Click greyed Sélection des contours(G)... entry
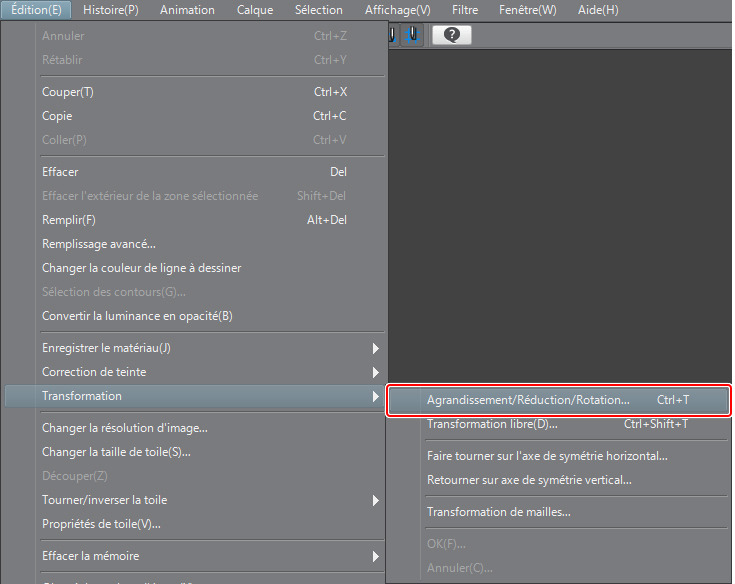The width and height of the screenshot is (735, 584). tap(195, 292)
